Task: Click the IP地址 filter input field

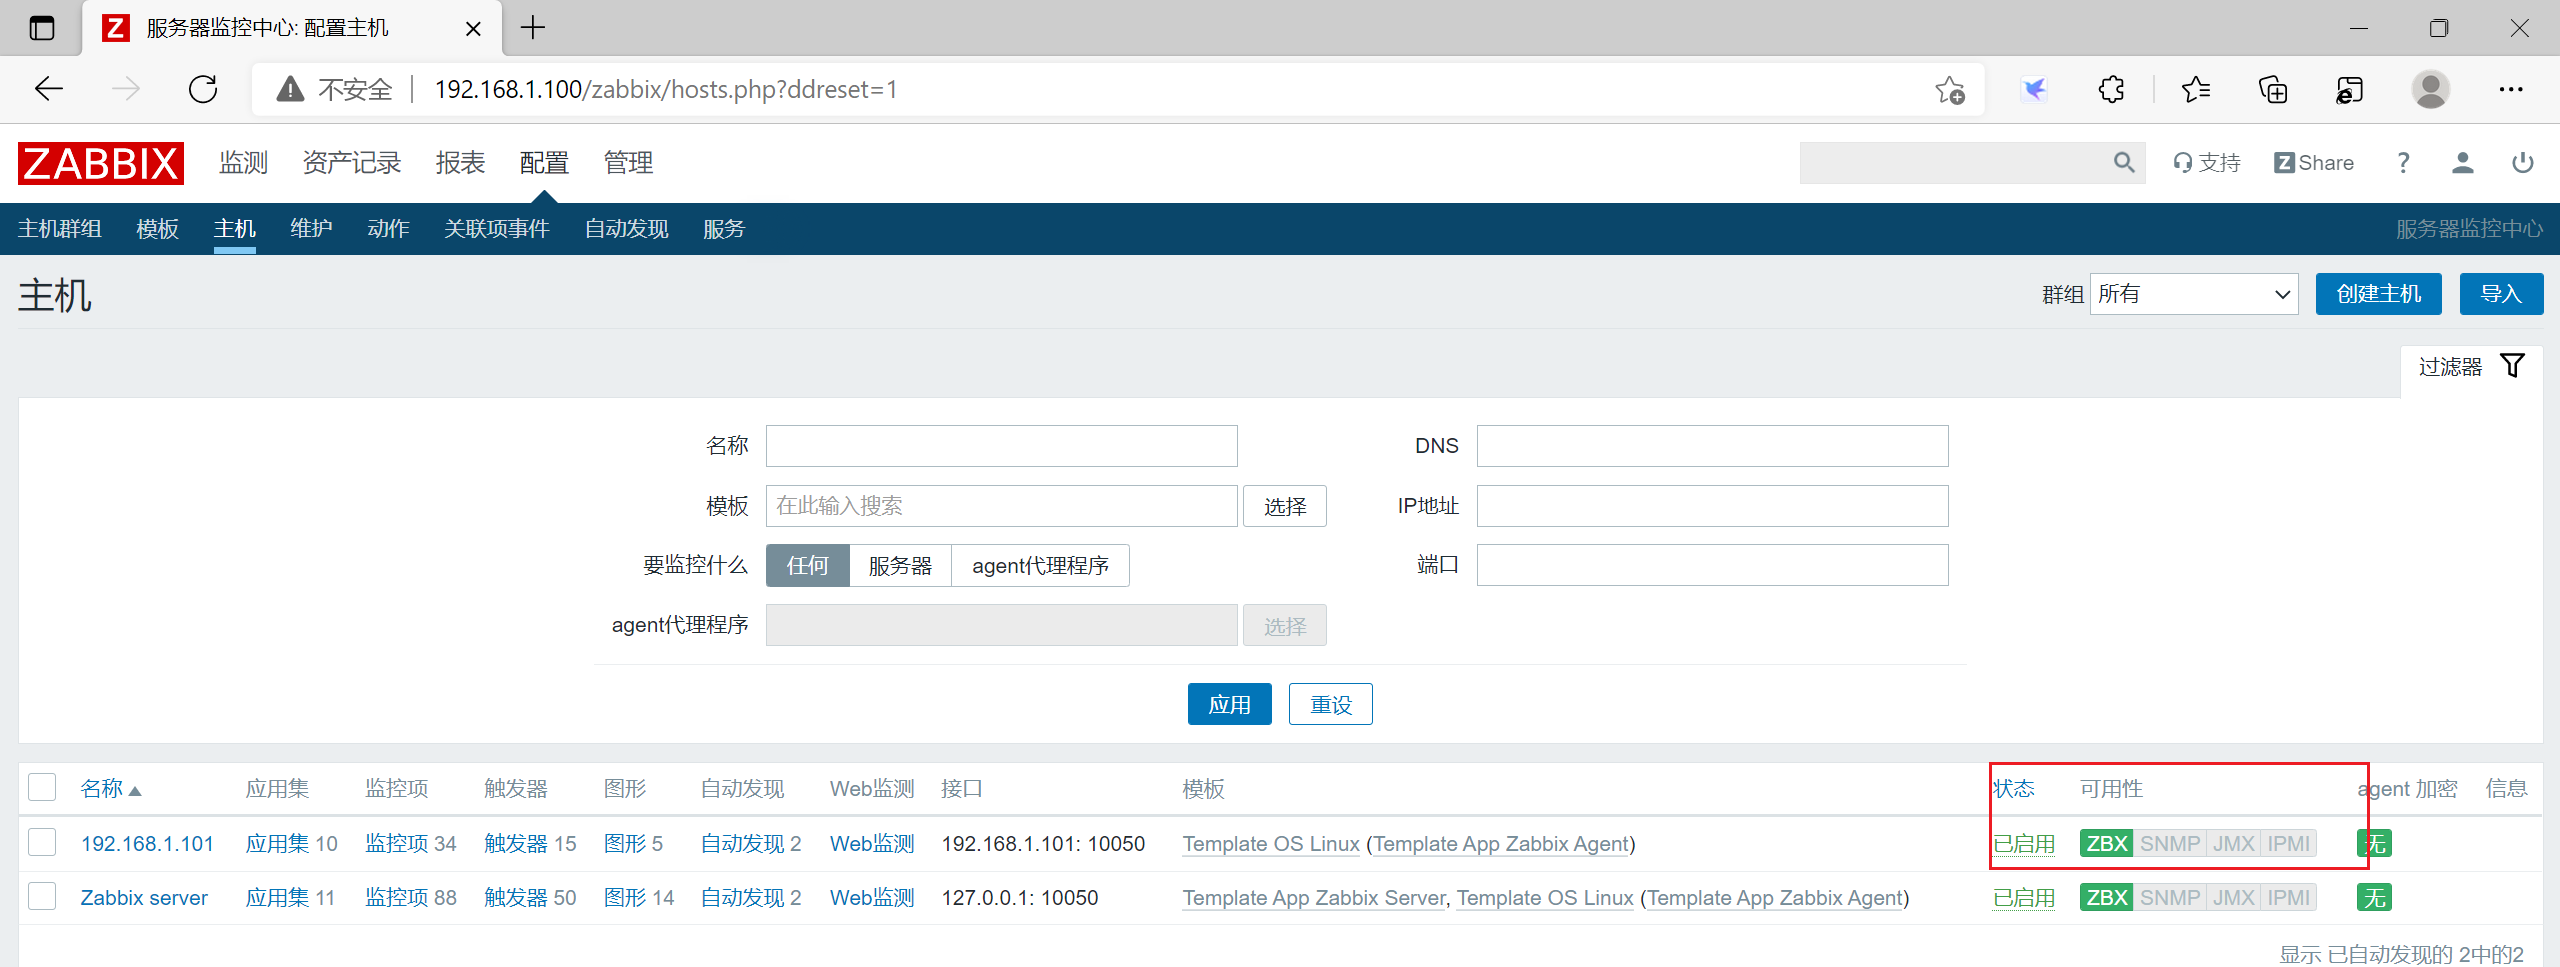Action: tap(1712, 506)
